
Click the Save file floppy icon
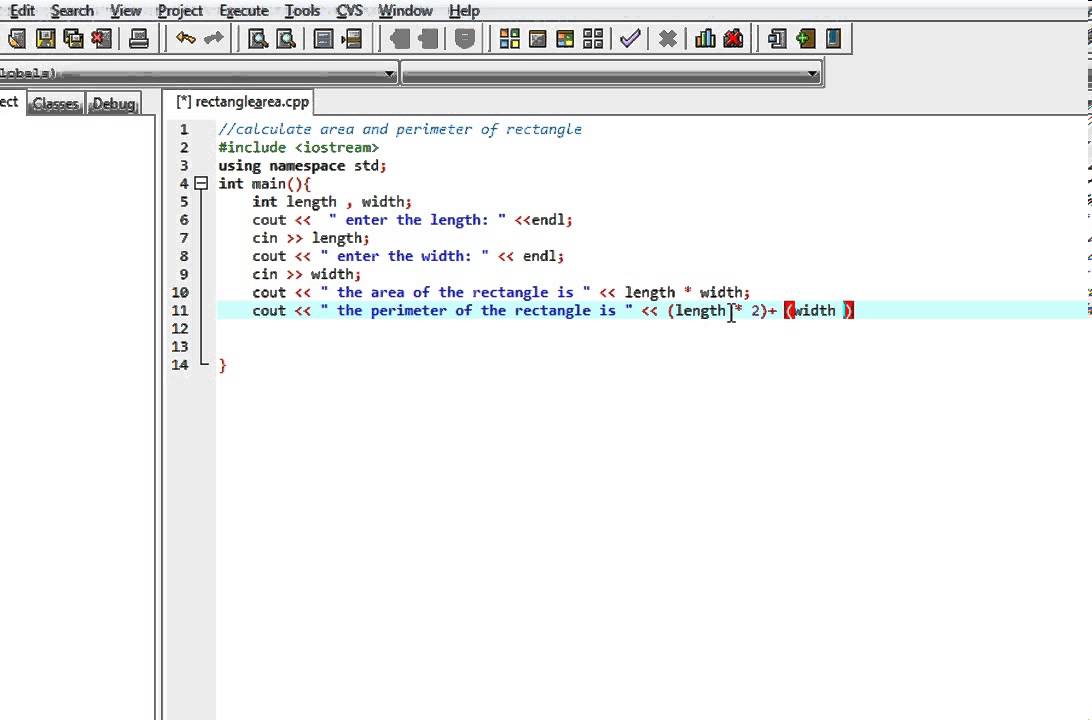tap(46, 38)
